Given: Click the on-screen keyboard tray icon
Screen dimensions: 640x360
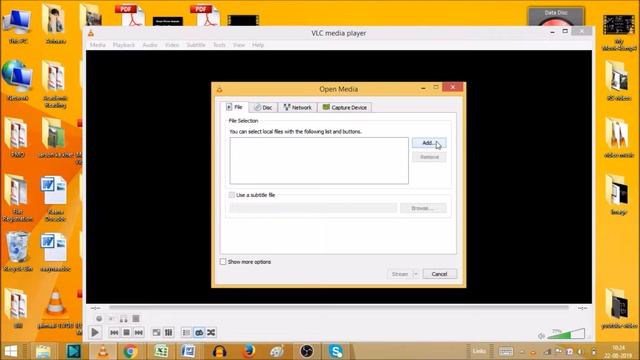Looking at the screenshot, I should pos(506,351).
